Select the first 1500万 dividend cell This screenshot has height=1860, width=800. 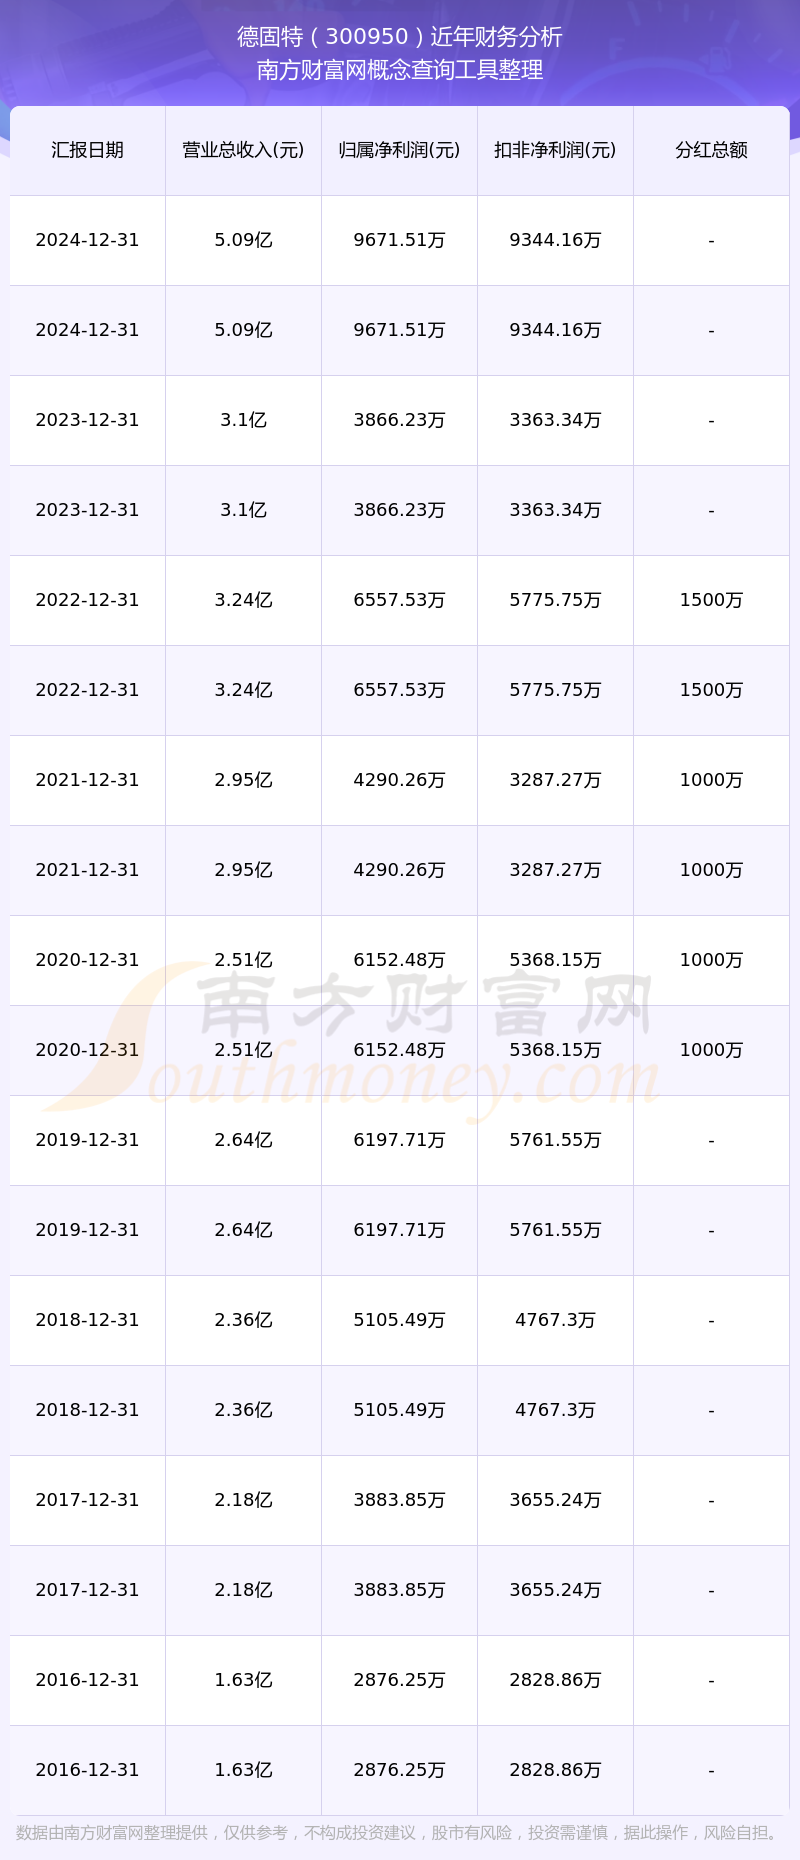(711, 600)
